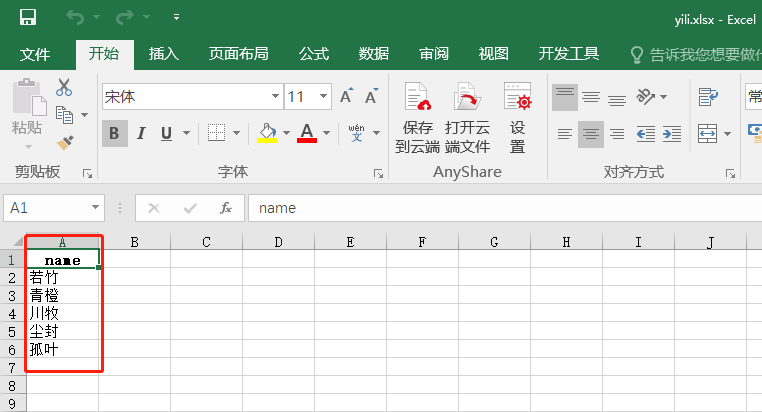762x412 pixels.
Task: Go to the 视图 ribbon tab
Action: [x=494, y=54]
